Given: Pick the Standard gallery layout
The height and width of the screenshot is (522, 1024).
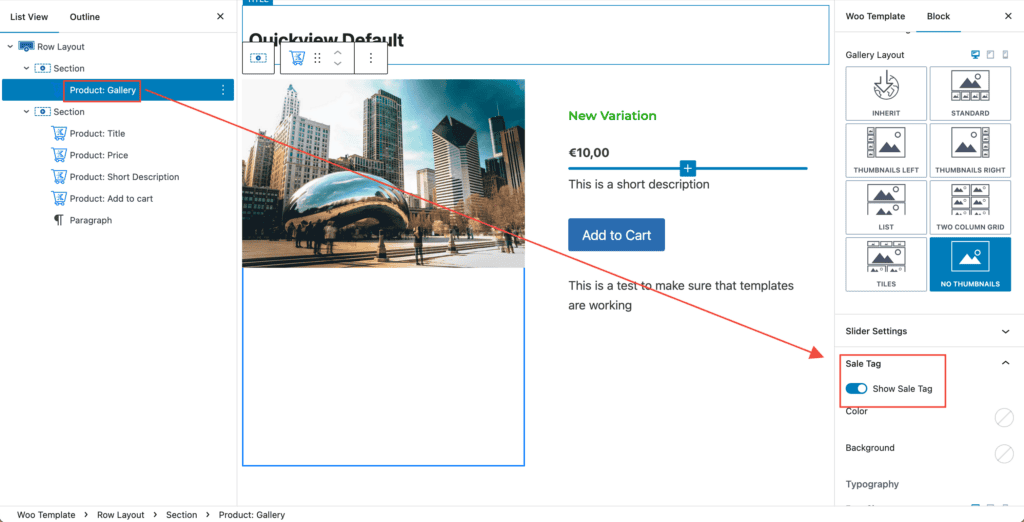Looking at the screenshot, I should click(x=969, y=92).
